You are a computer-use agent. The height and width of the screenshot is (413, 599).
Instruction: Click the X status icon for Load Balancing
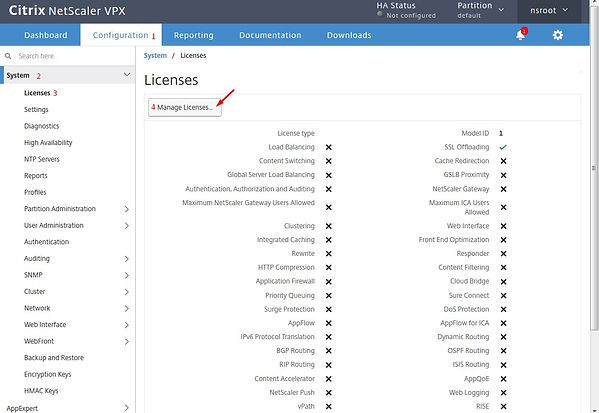329,147
